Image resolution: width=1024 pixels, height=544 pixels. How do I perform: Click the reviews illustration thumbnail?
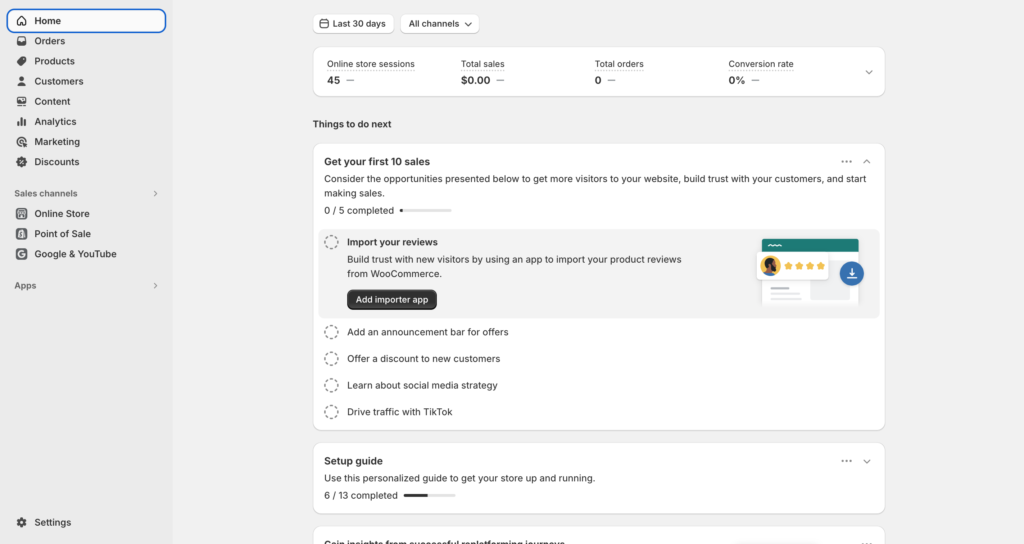click(x=810, y=272)
